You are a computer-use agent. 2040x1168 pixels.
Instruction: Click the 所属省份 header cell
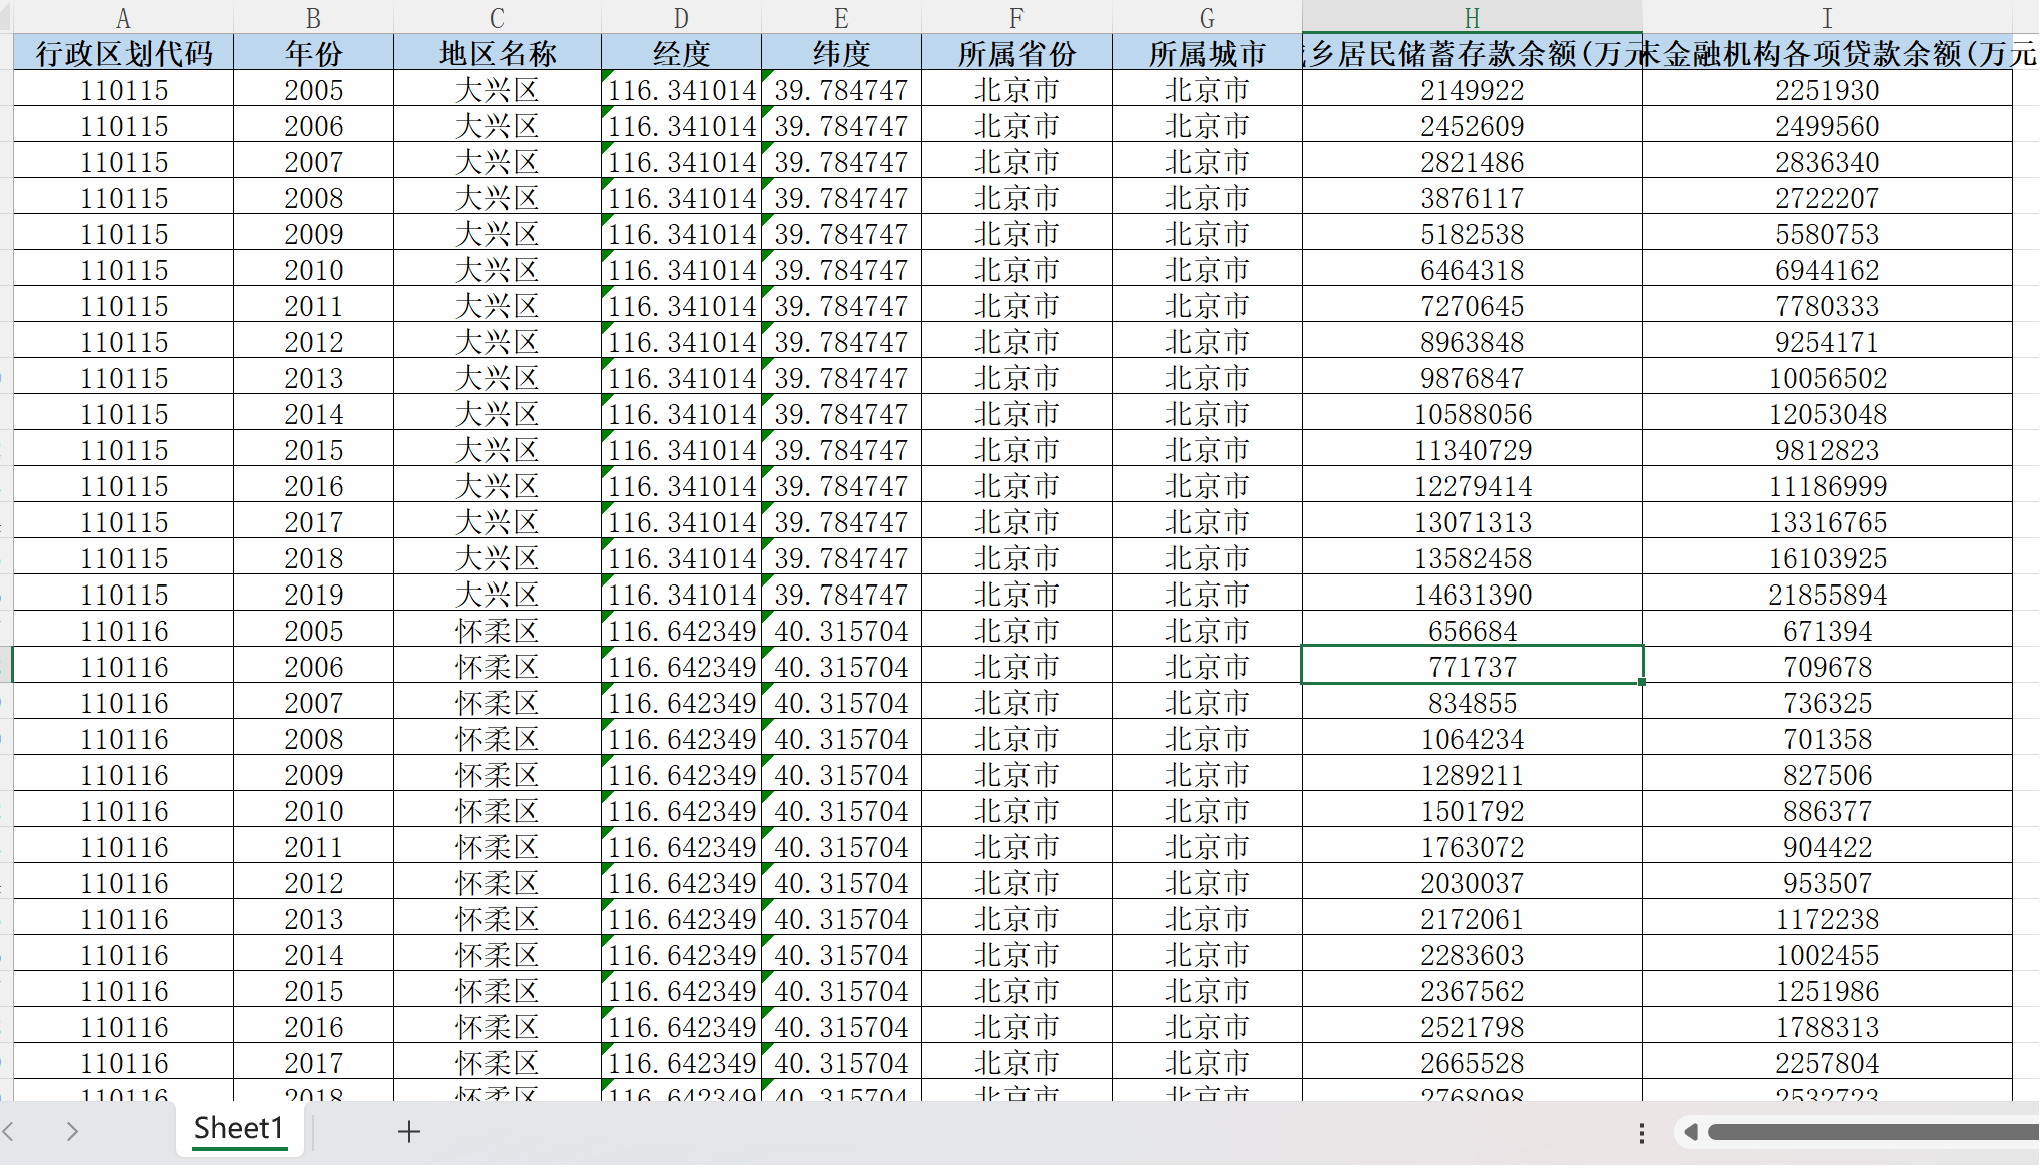(x=1016, y=54)
